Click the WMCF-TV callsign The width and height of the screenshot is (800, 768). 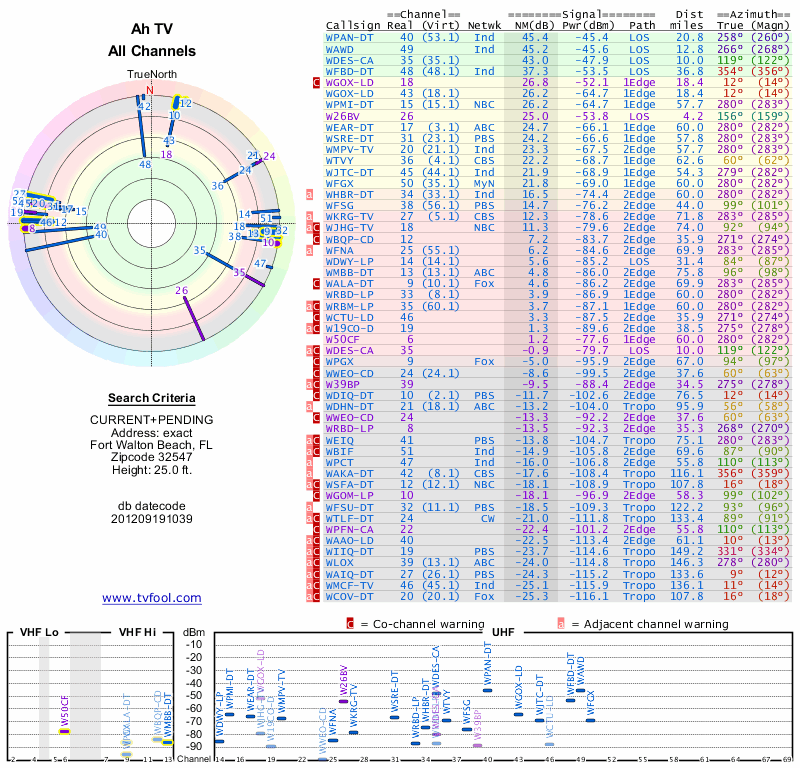[349, 586]
